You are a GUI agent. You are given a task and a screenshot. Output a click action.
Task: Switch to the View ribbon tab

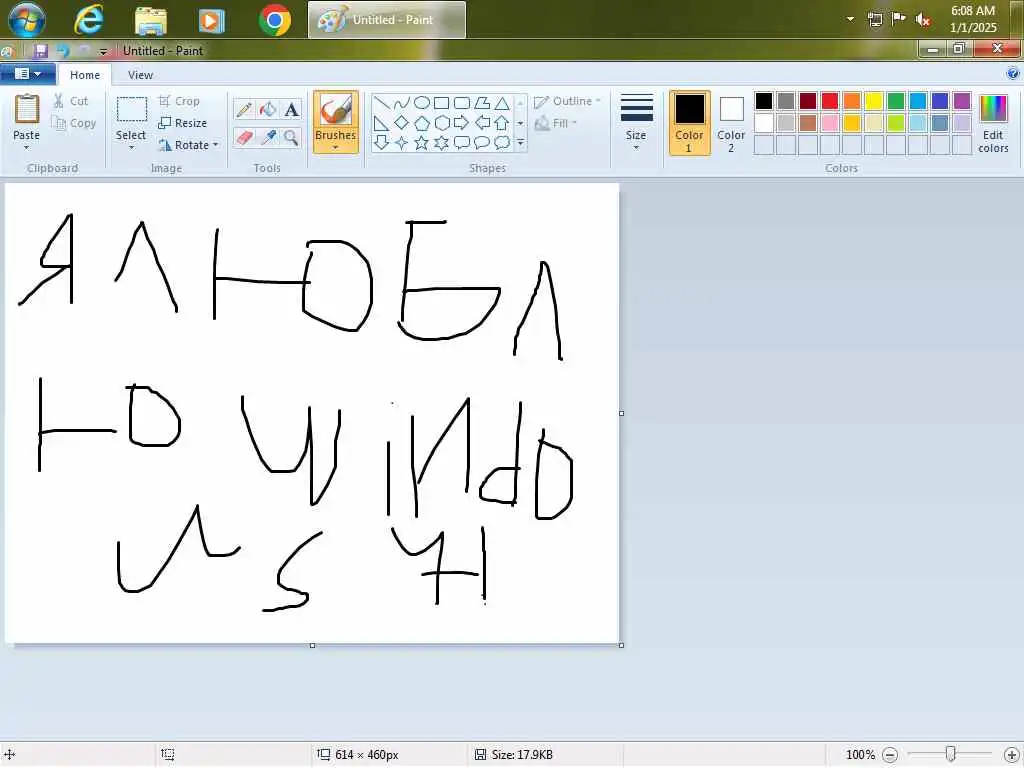coord(140,75)
